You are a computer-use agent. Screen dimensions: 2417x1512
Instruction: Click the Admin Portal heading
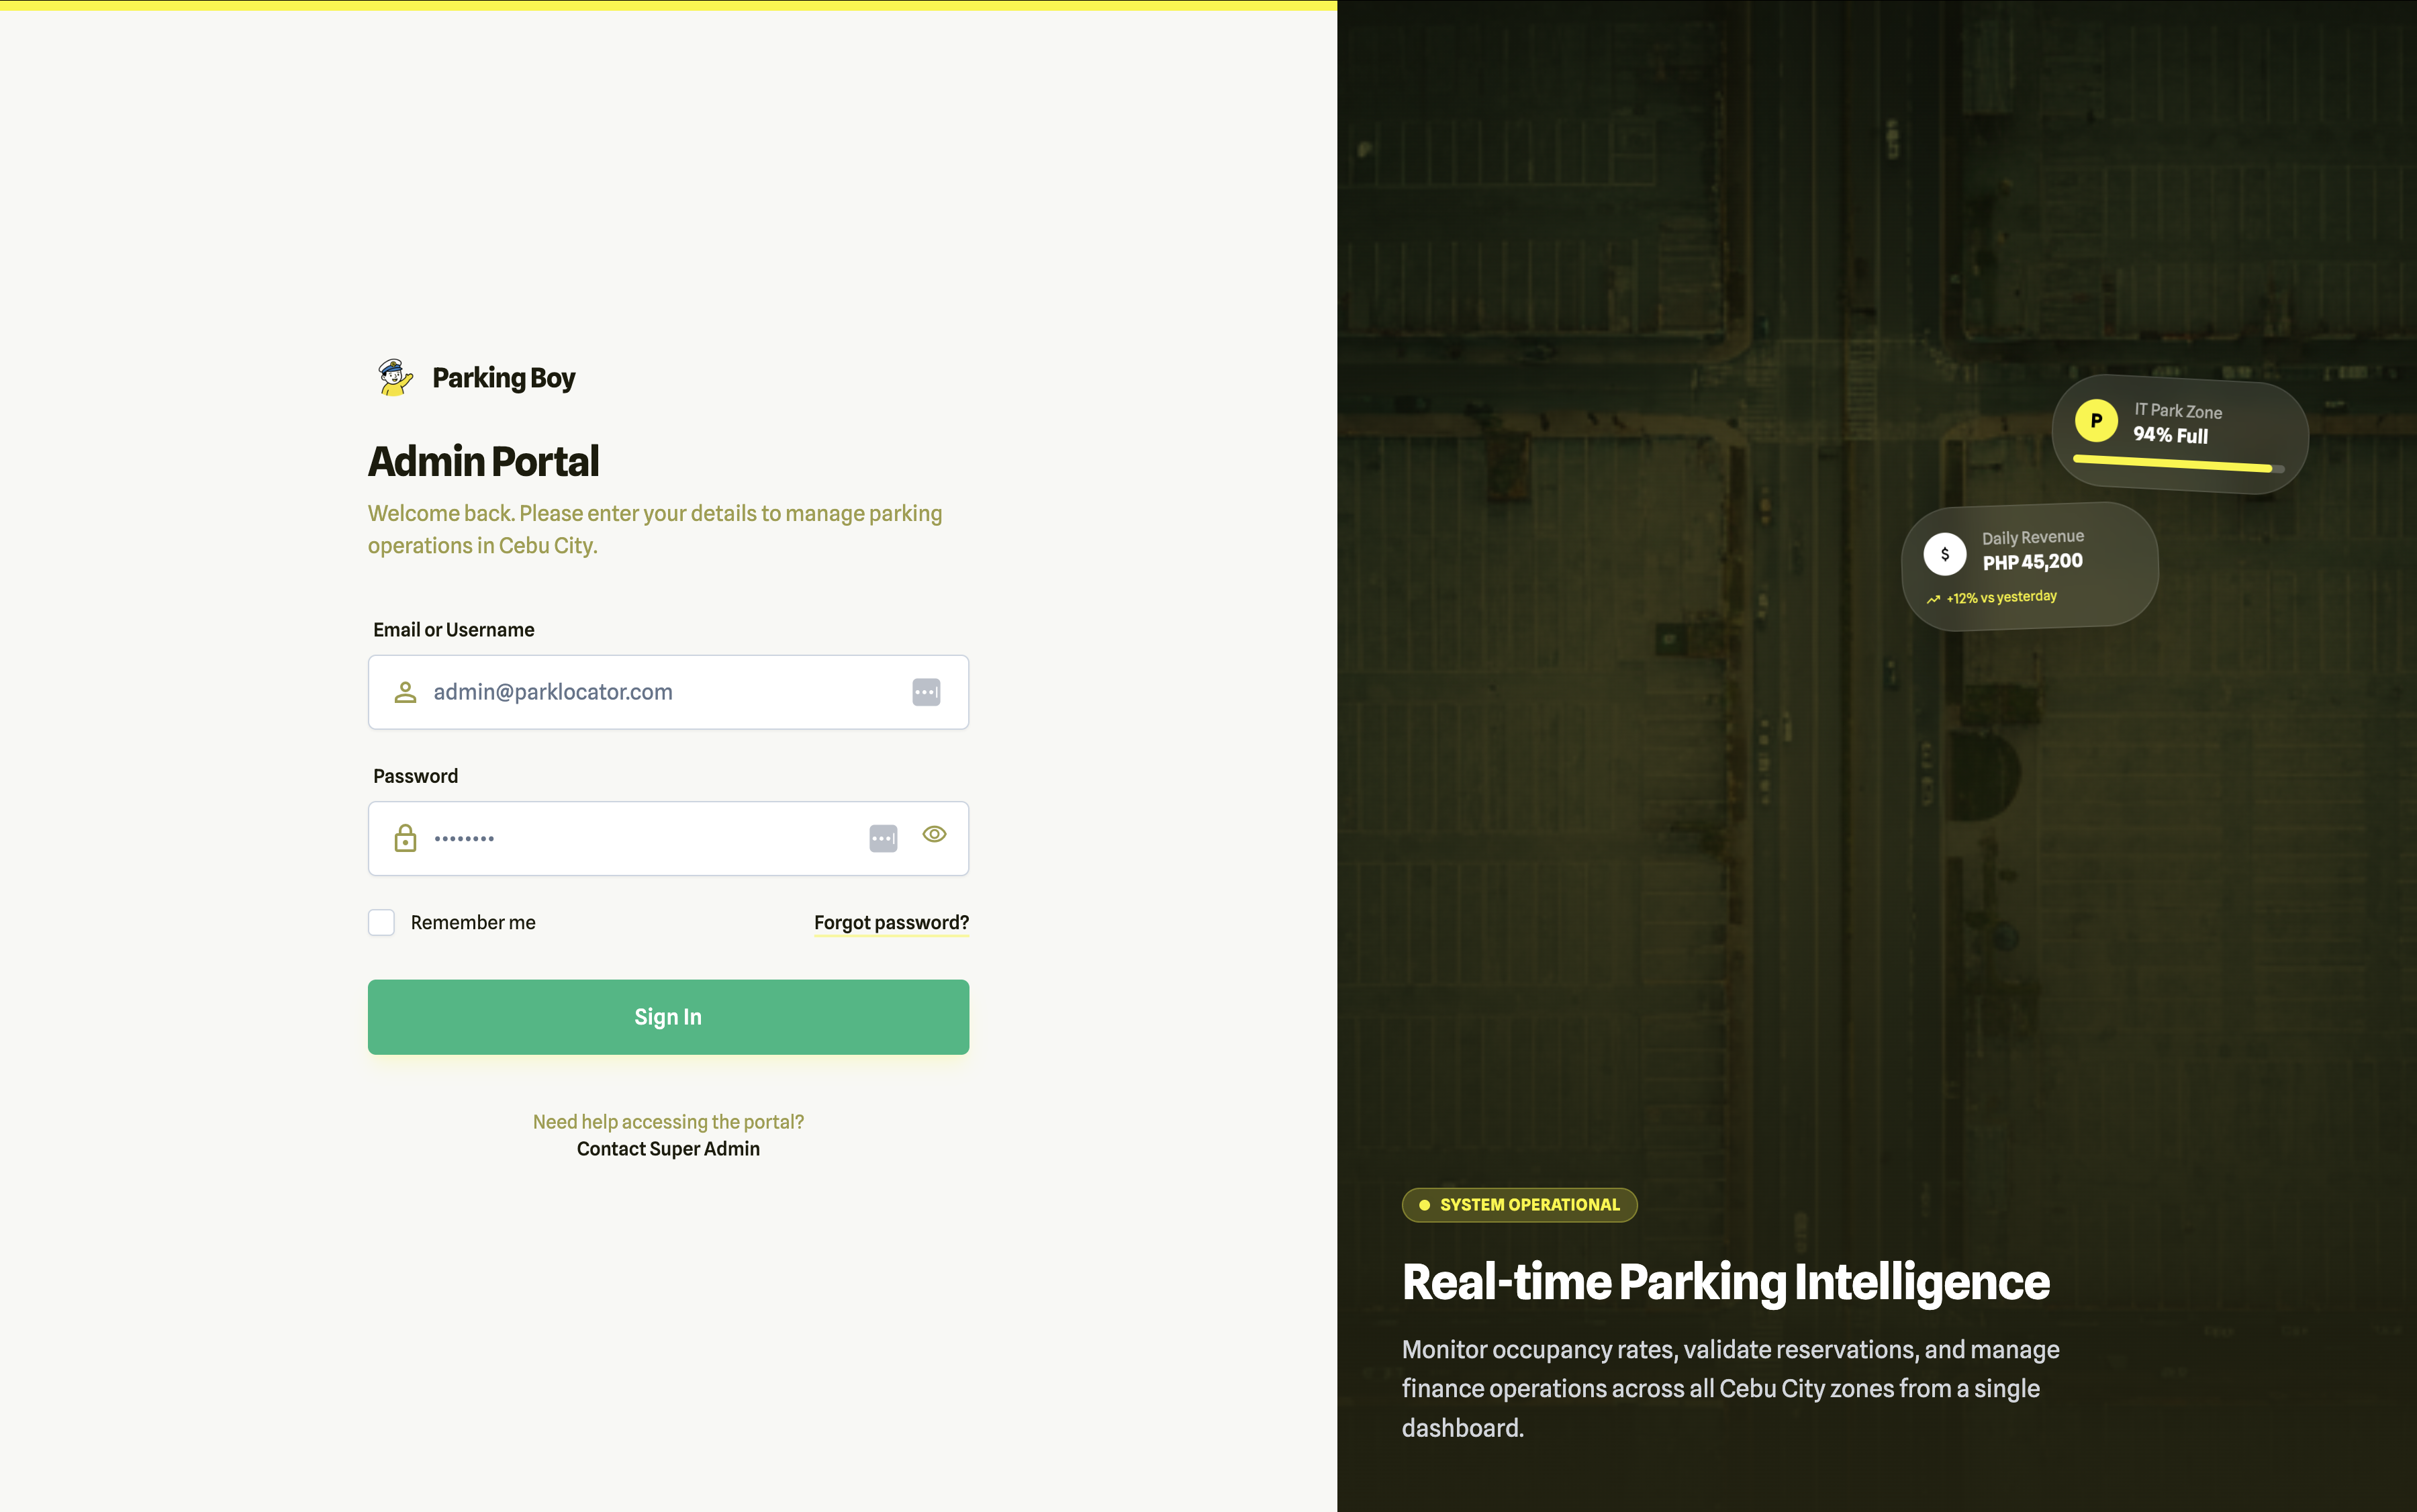(x=483, y=461)
